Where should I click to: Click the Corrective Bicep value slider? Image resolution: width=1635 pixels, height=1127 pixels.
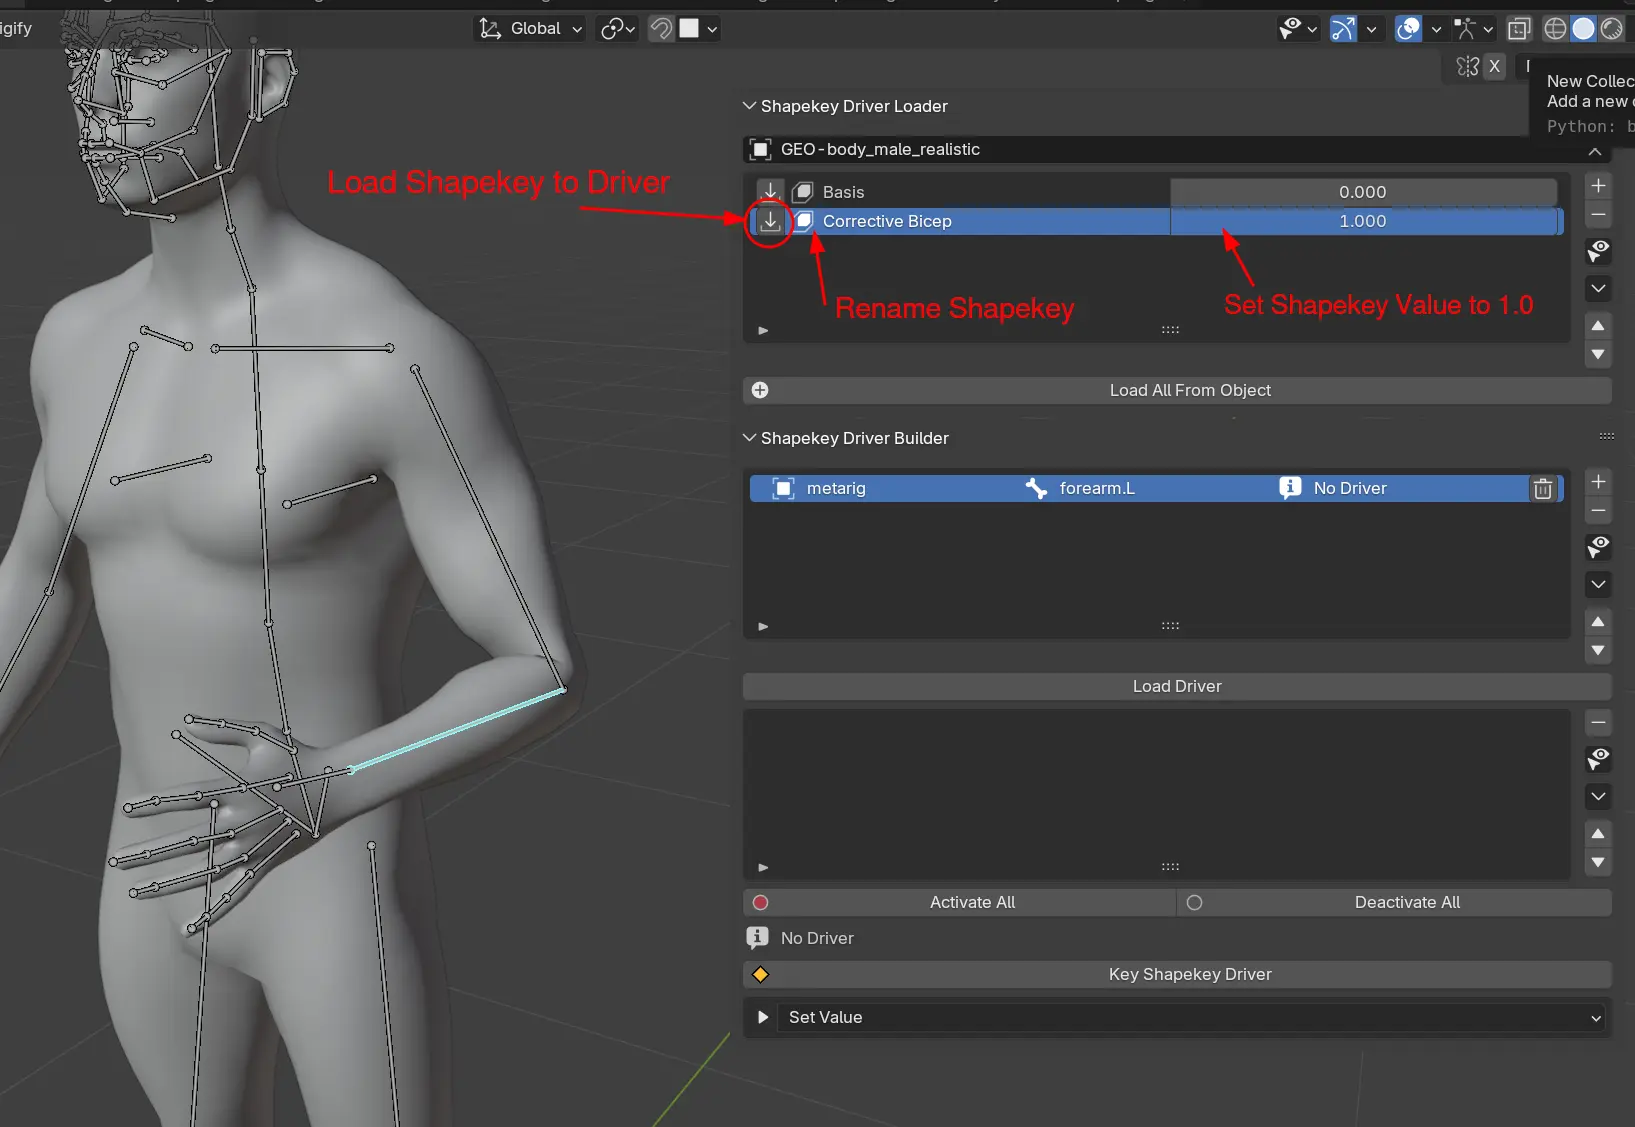pos(1362,221)
